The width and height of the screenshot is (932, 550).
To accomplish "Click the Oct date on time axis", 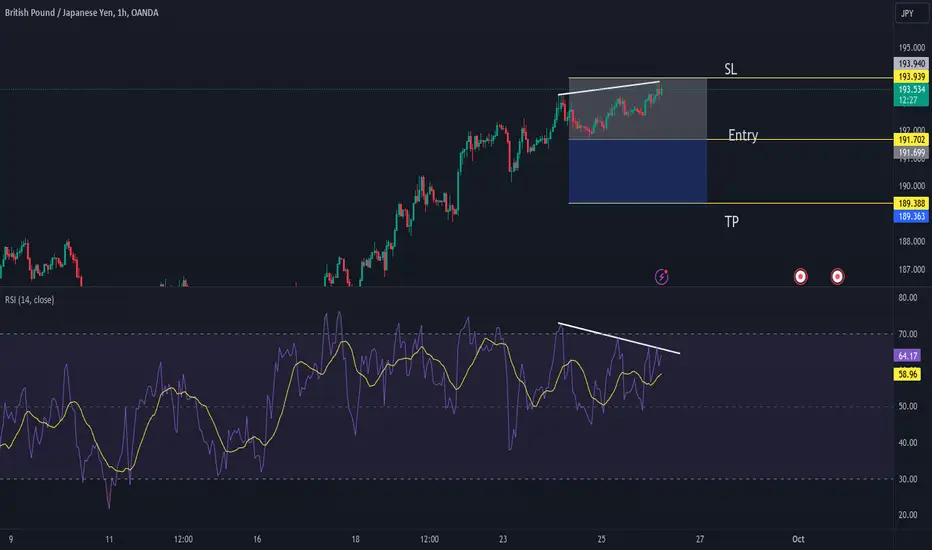I will (x=798, y=539).
